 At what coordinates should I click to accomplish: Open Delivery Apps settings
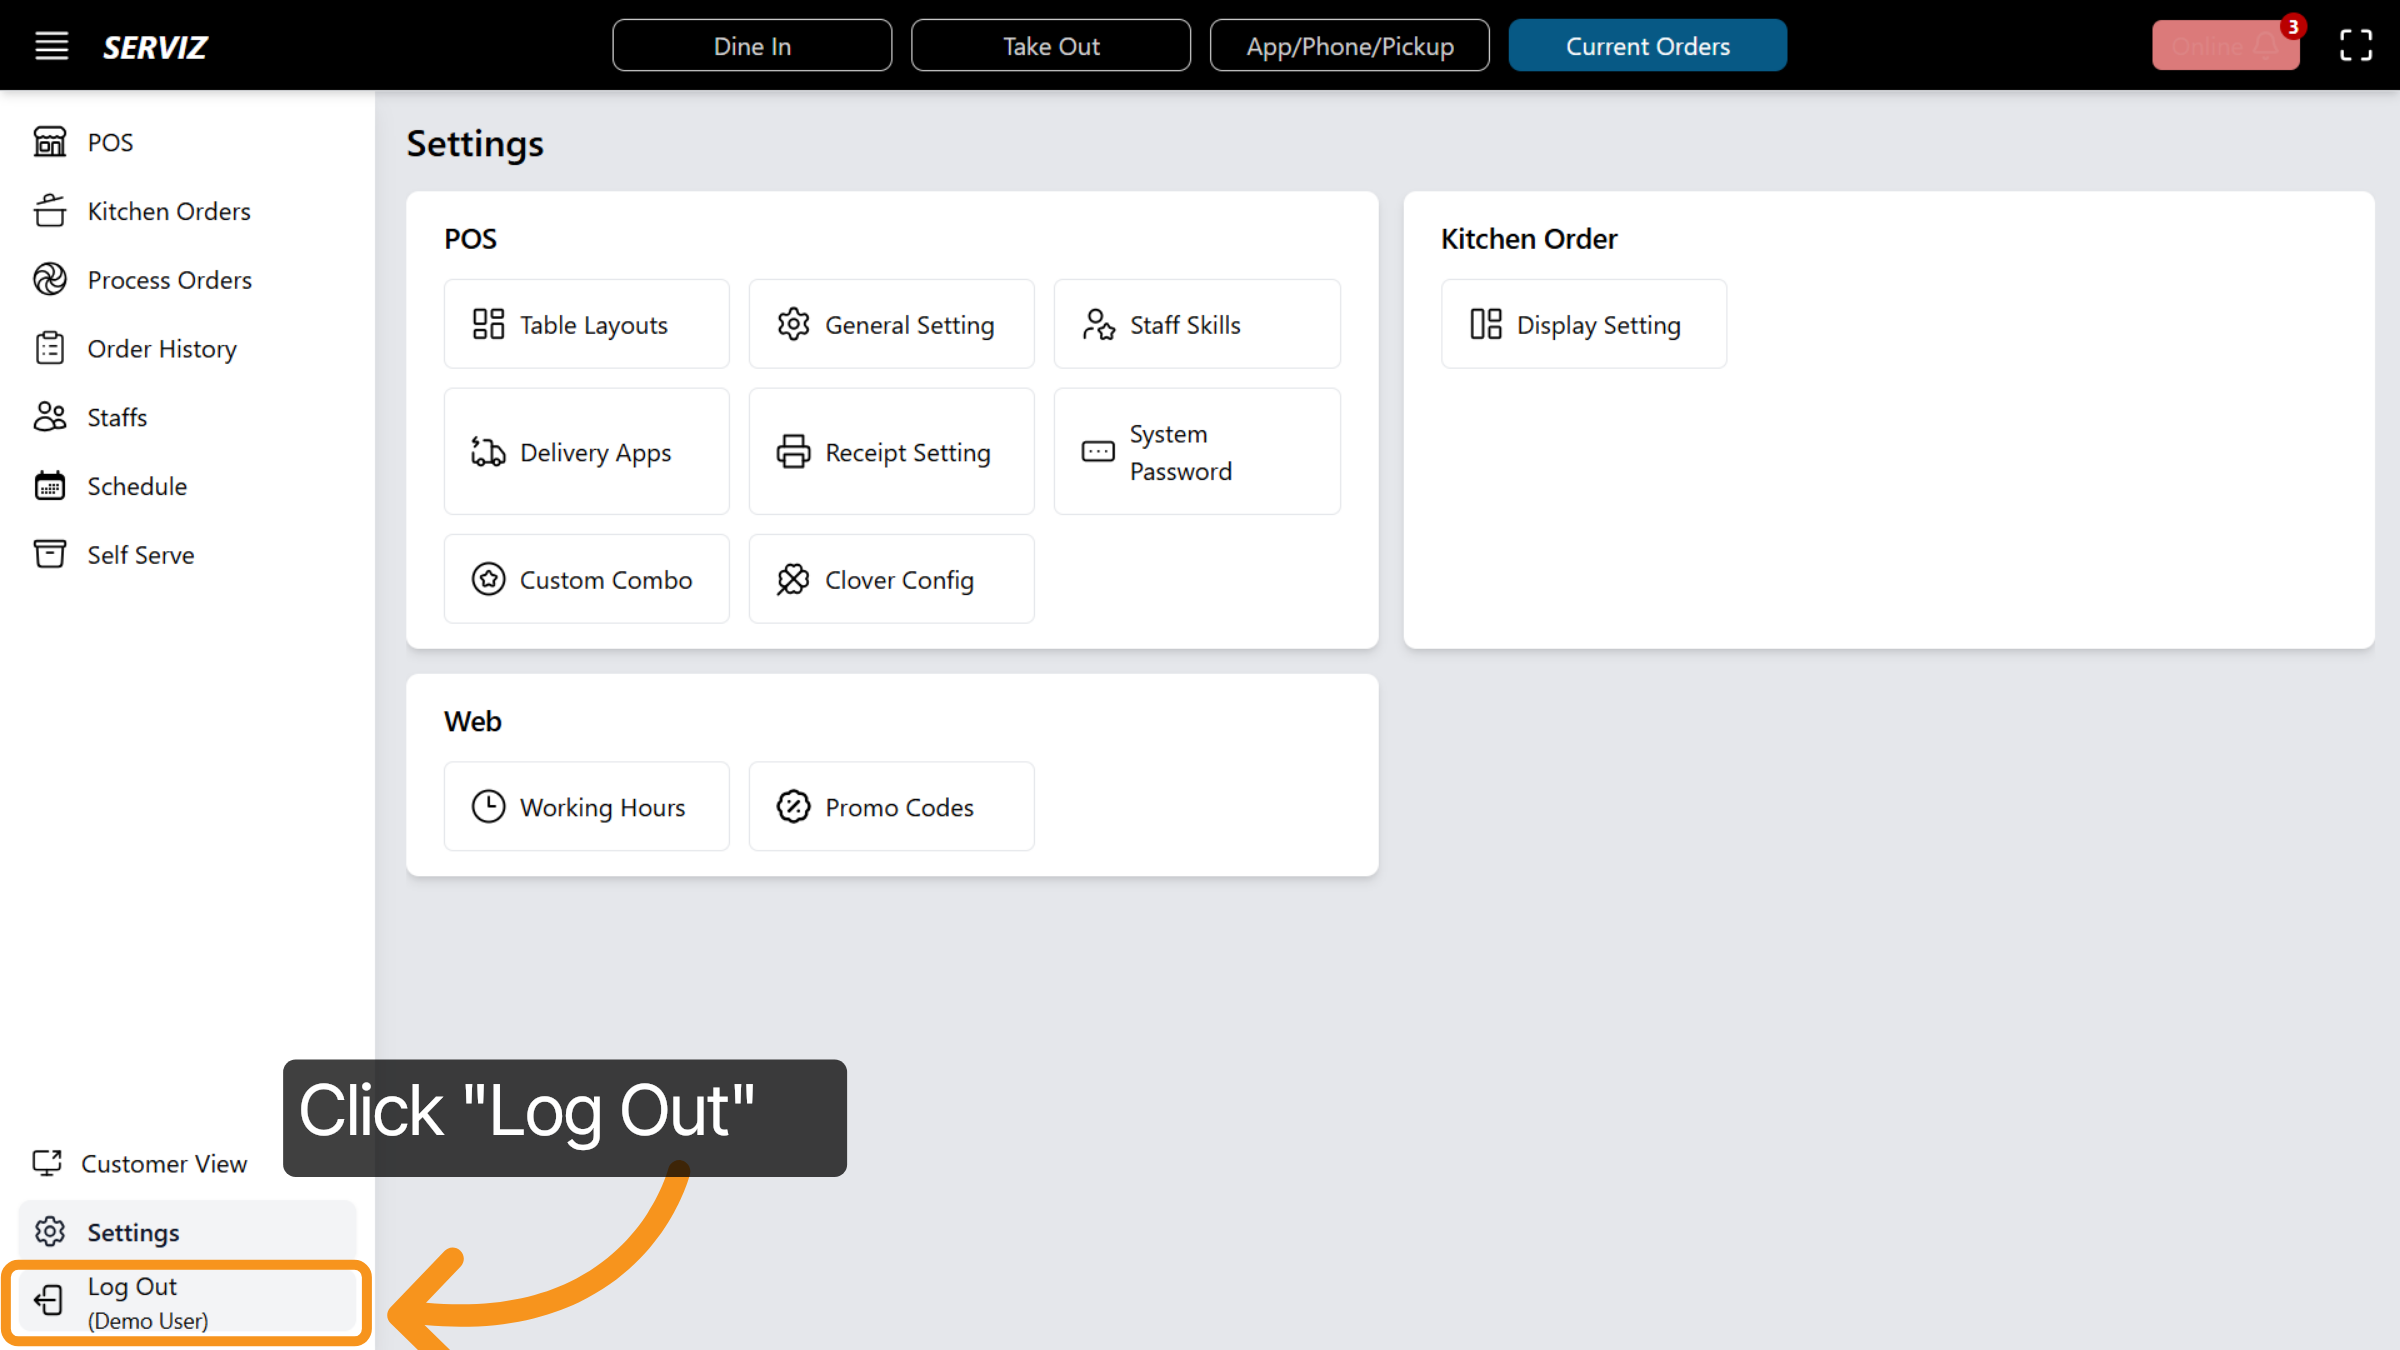pos(586,451)
